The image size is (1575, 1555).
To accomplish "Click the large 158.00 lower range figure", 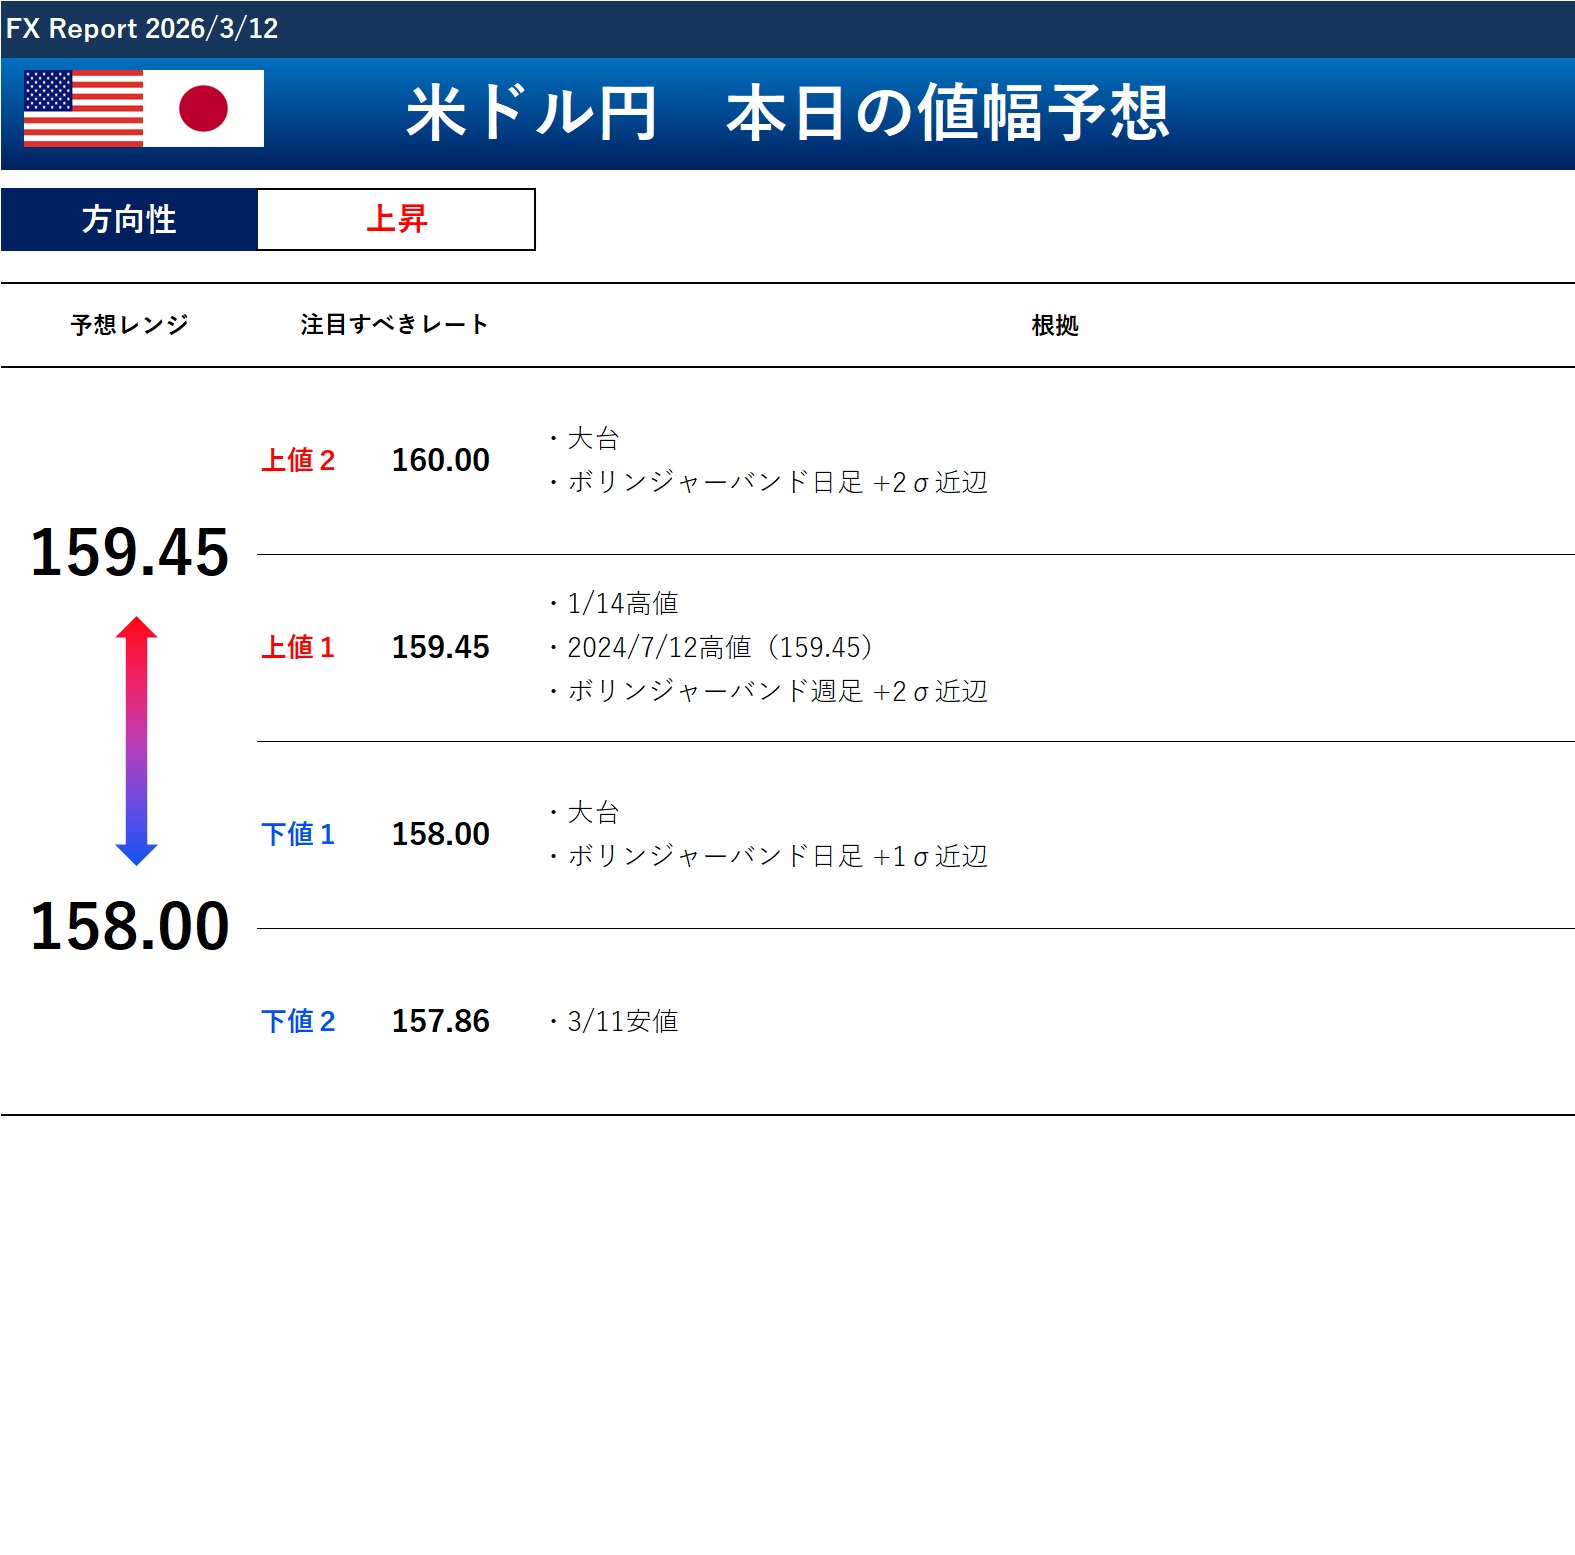I will pos(130,926).
